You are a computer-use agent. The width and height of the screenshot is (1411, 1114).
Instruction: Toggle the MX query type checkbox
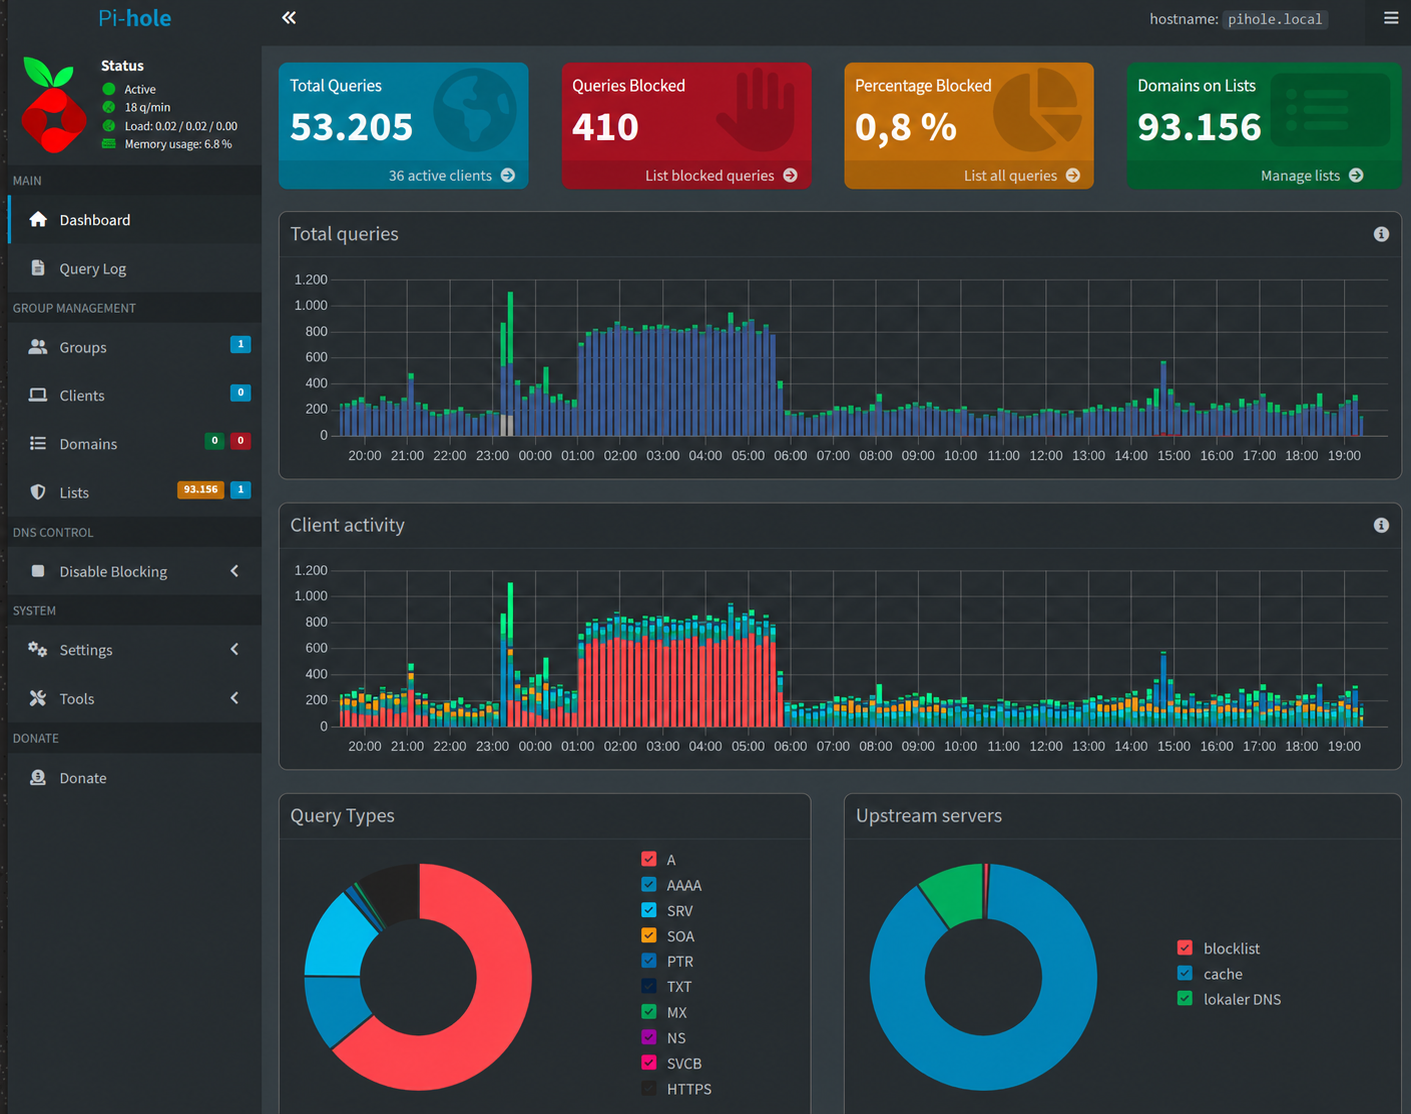[649, 1012]
